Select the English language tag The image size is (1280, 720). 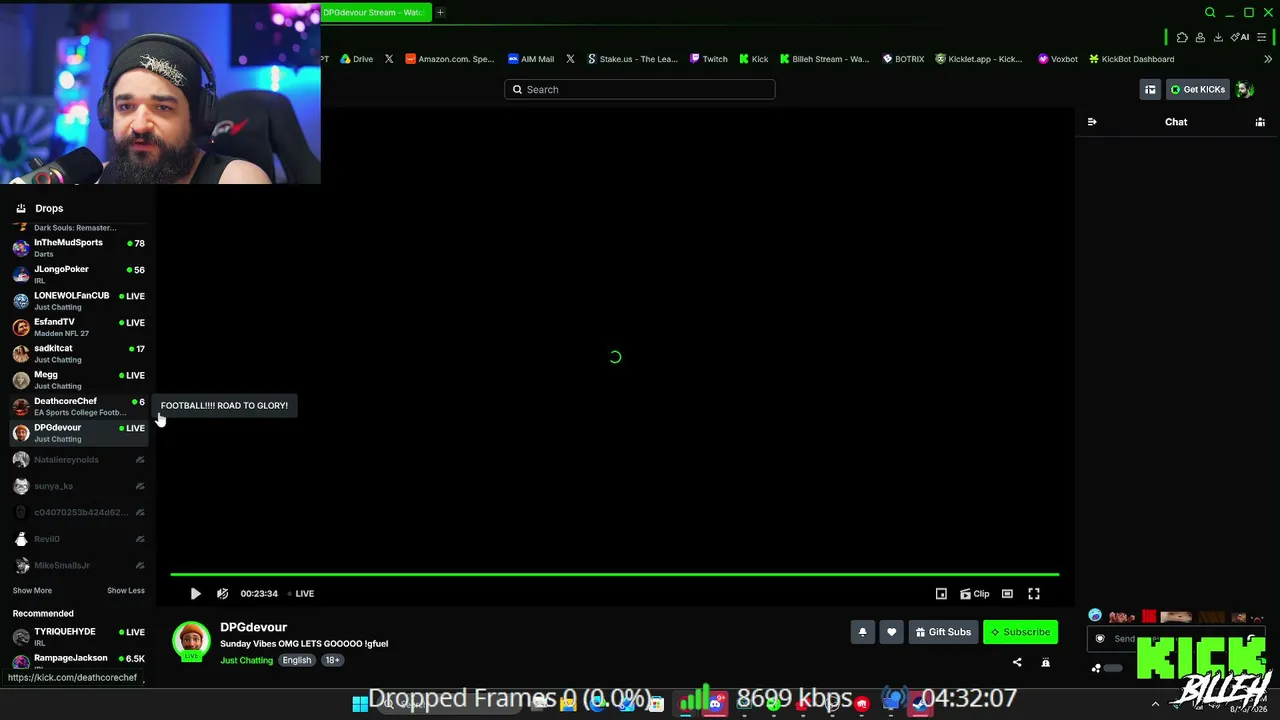[297, 660]
